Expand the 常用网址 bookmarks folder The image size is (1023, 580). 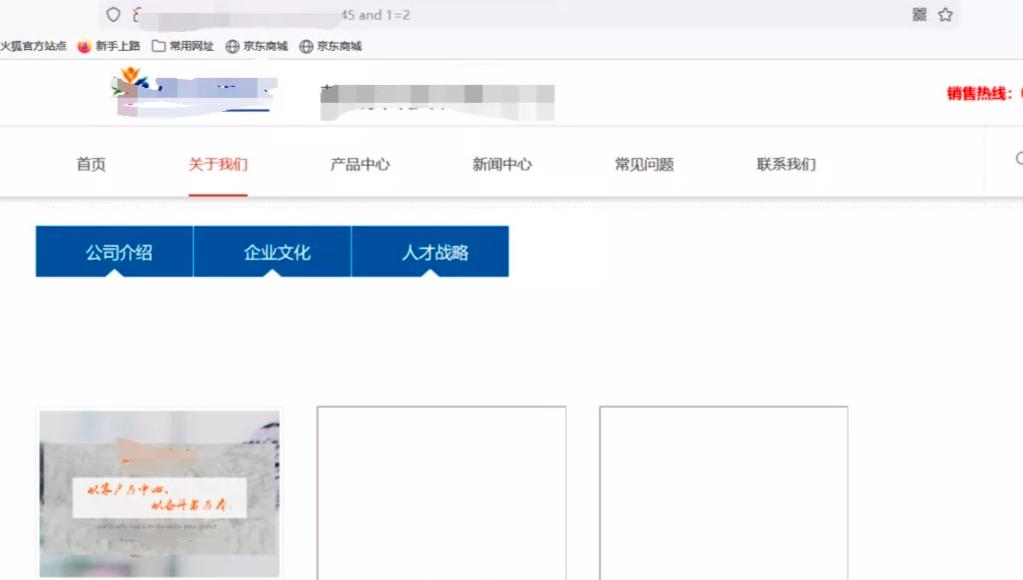tap(188, 46)
